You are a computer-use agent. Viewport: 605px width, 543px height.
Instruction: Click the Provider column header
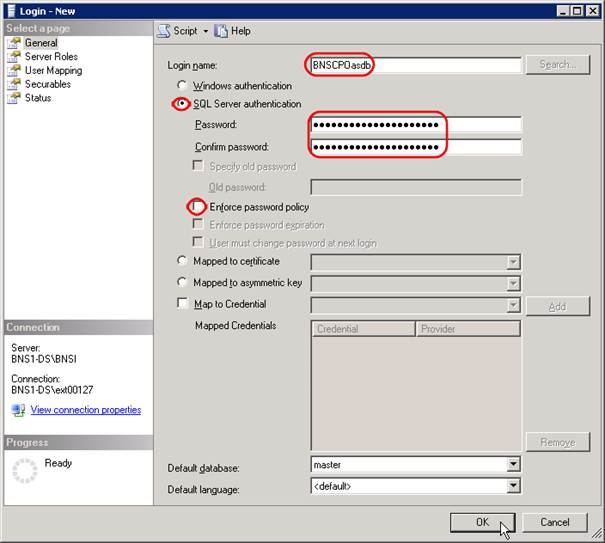[468, 329]
